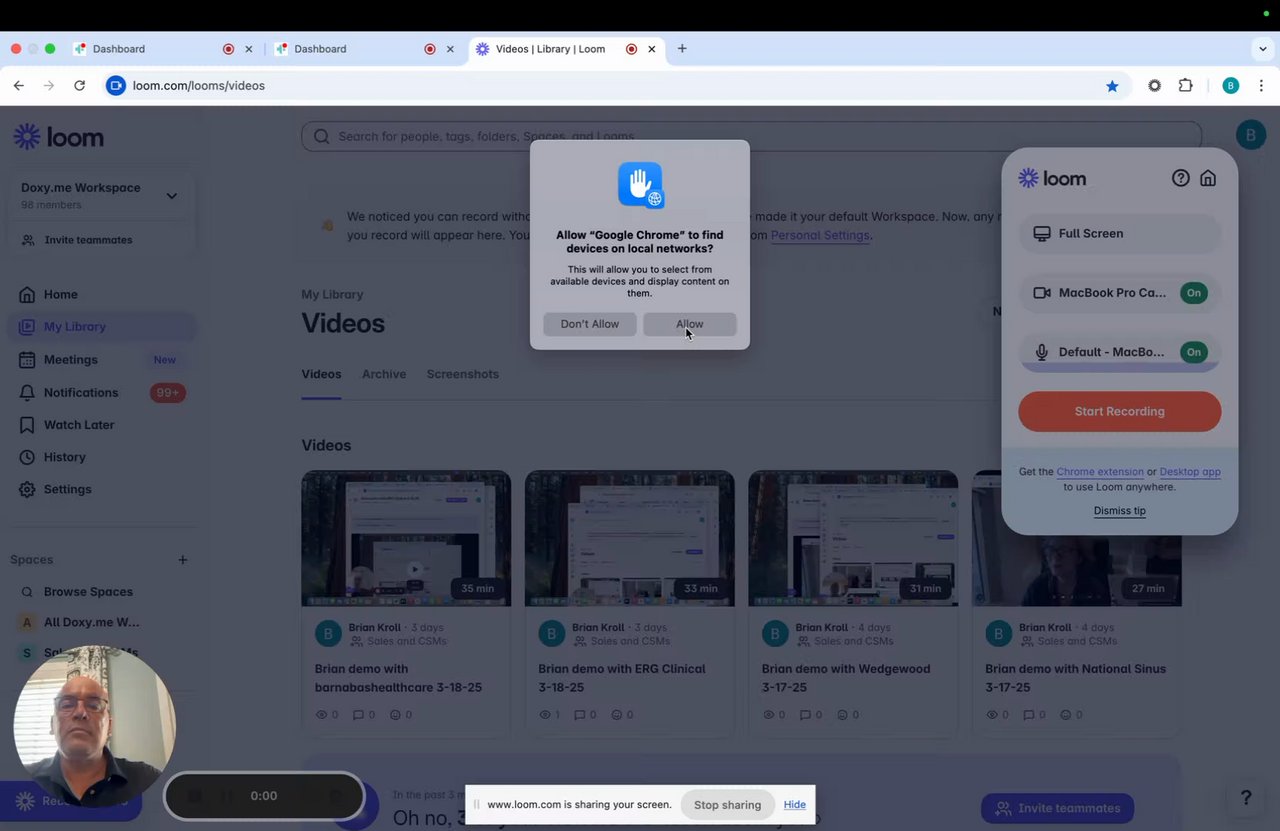Open the Chrome three-dot menu
The image size is (1280, 831).
tap(1261, 86)
